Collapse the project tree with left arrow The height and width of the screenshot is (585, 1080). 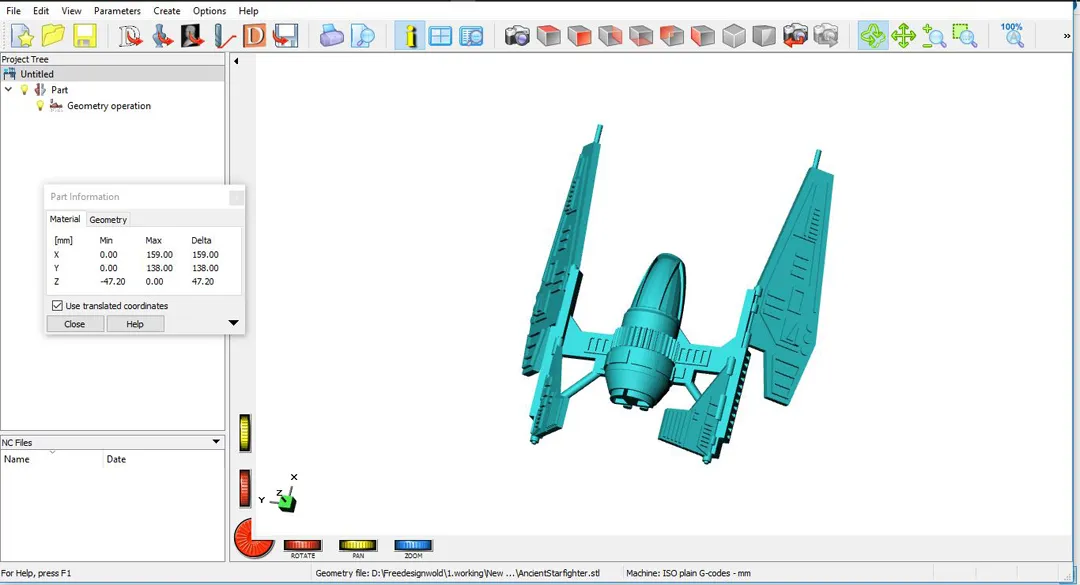236,61
